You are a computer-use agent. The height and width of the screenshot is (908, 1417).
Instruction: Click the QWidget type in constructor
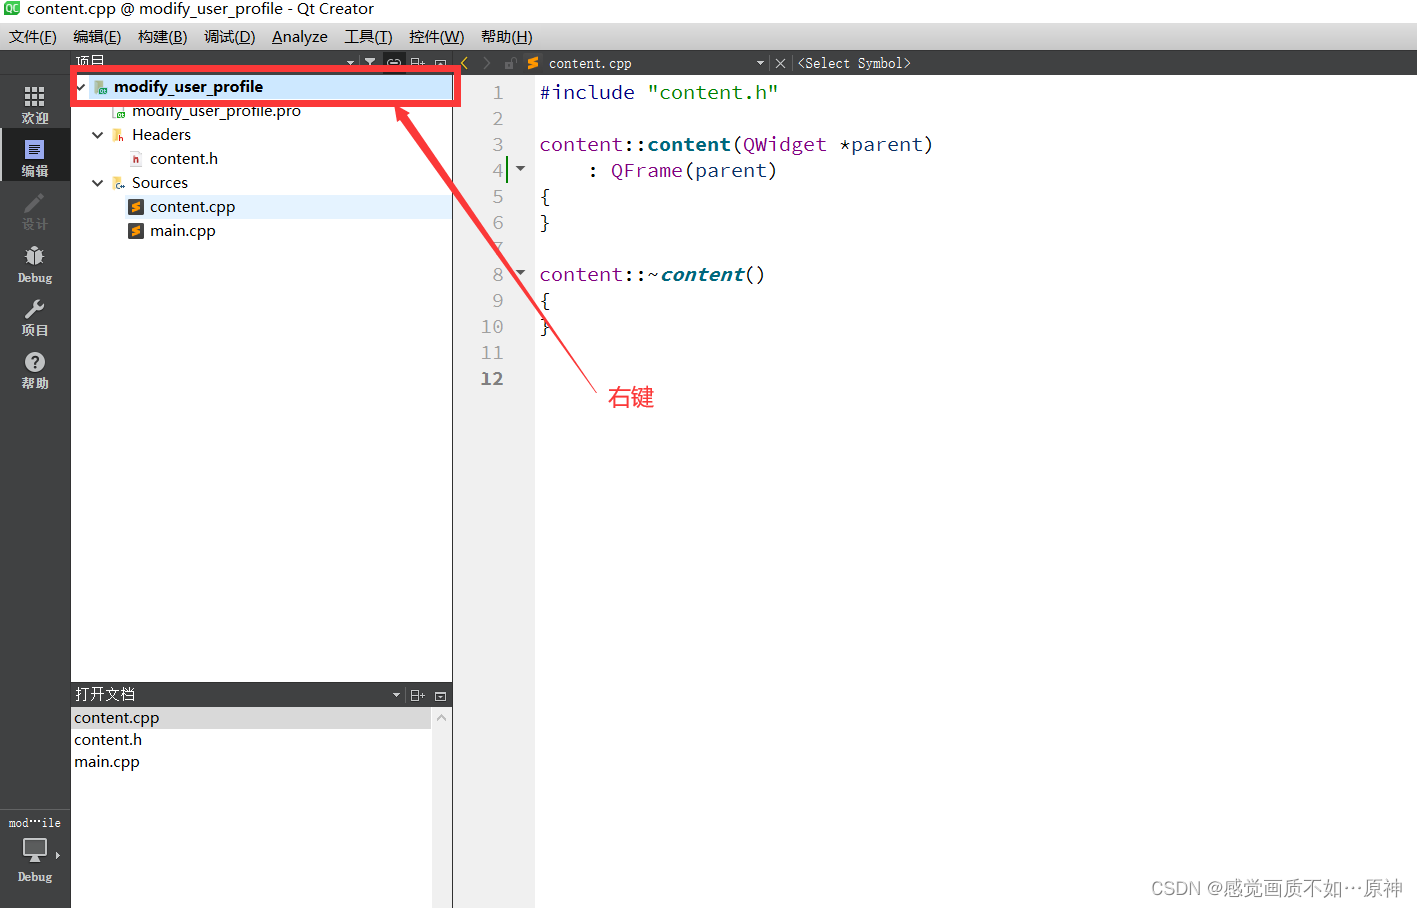pos(784,145)
